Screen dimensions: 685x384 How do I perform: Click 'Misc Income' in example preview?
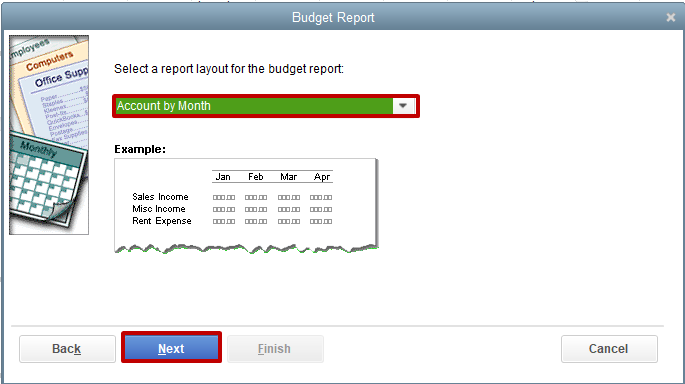click(159, 209)
